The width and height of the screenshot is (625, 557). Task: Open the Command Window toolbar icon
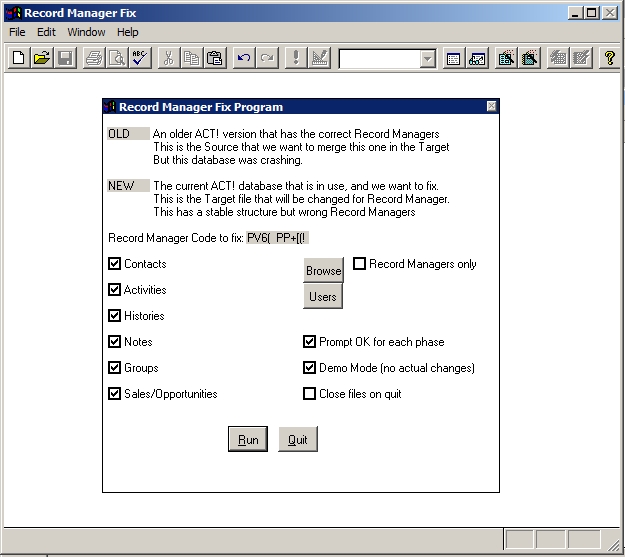tap(454, 58)
